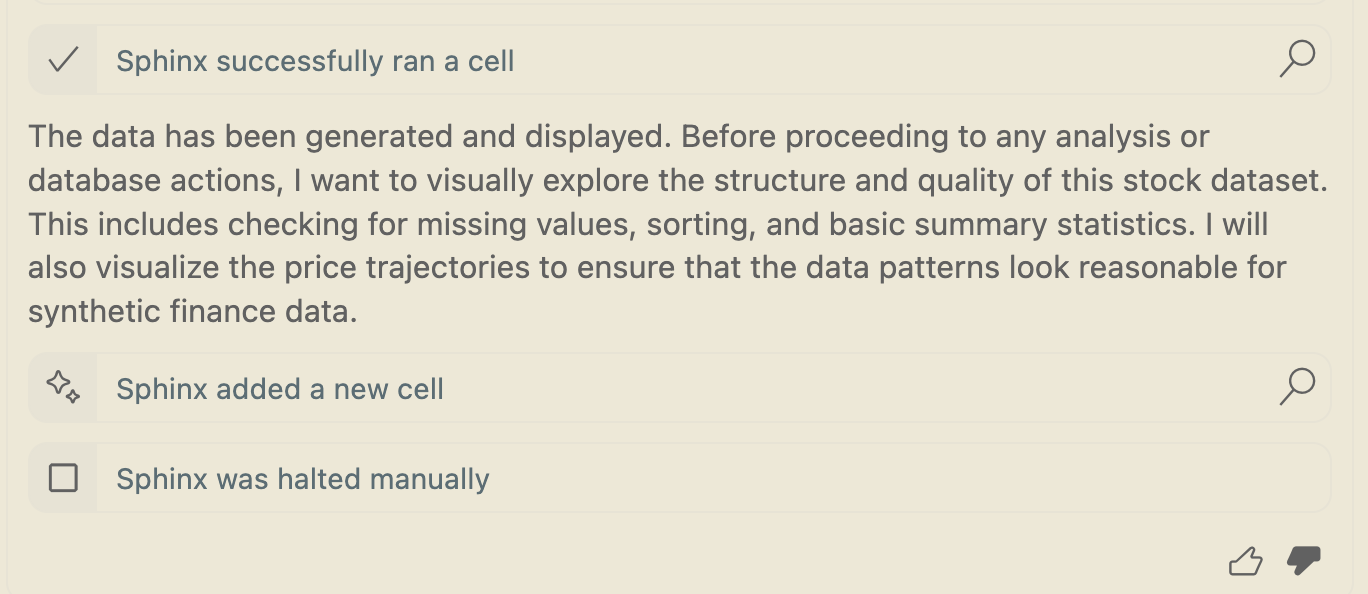The image size is (1368, 594).
Task: Click the square halted icon
Action: tap(63, 479)
